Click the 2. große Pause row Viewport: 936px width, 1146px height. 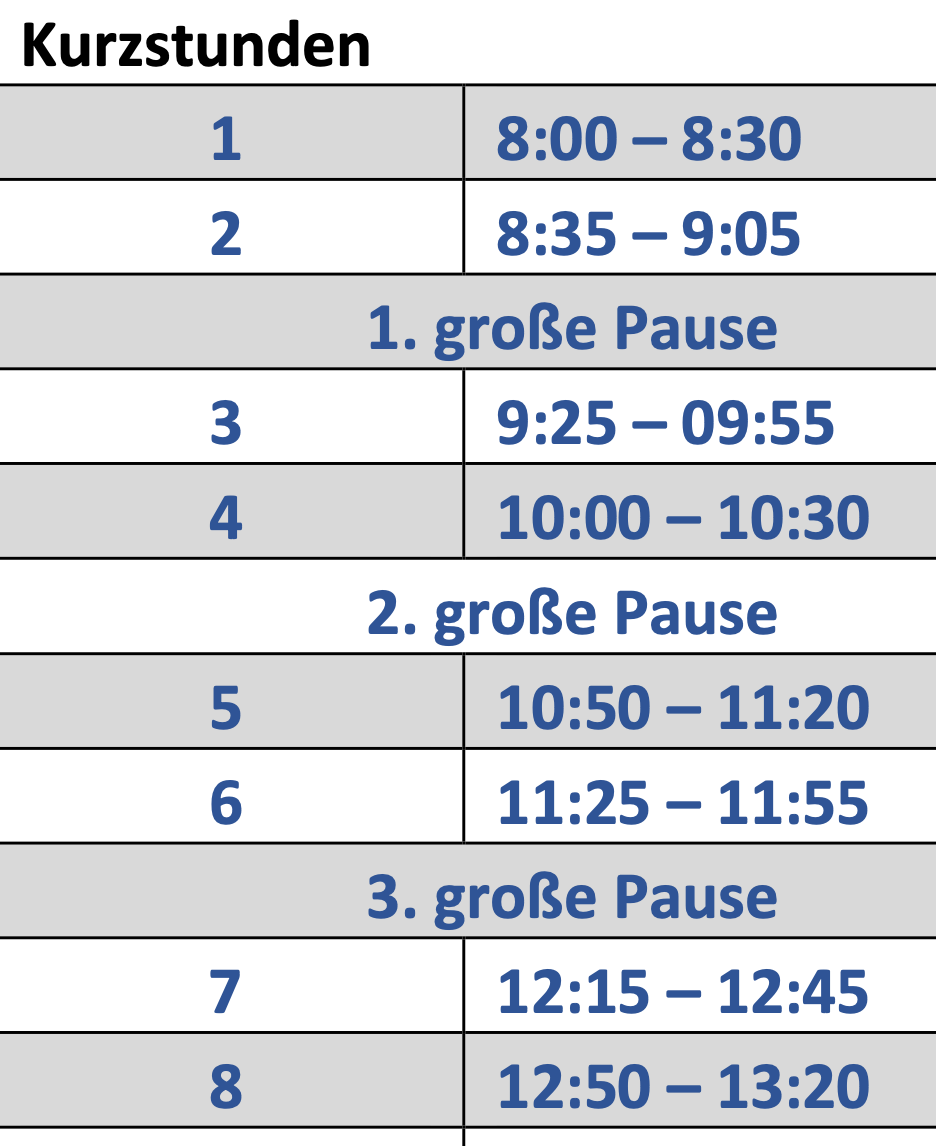point(572,612)
